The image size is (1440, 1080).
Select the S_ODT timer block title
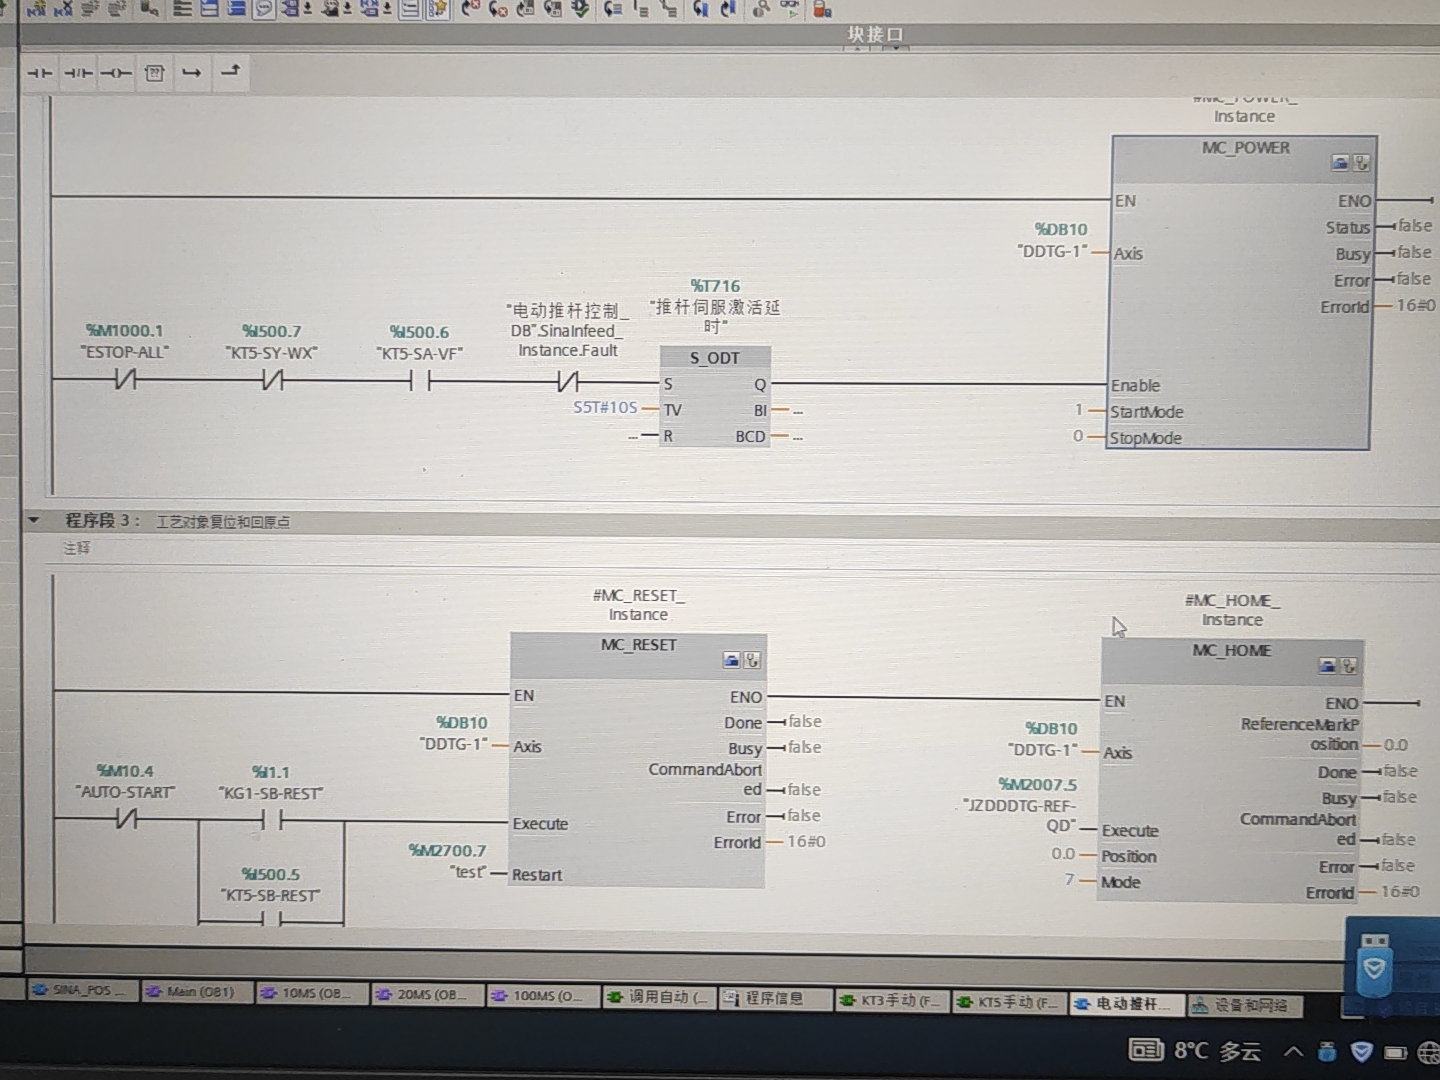tap(715, 358)
